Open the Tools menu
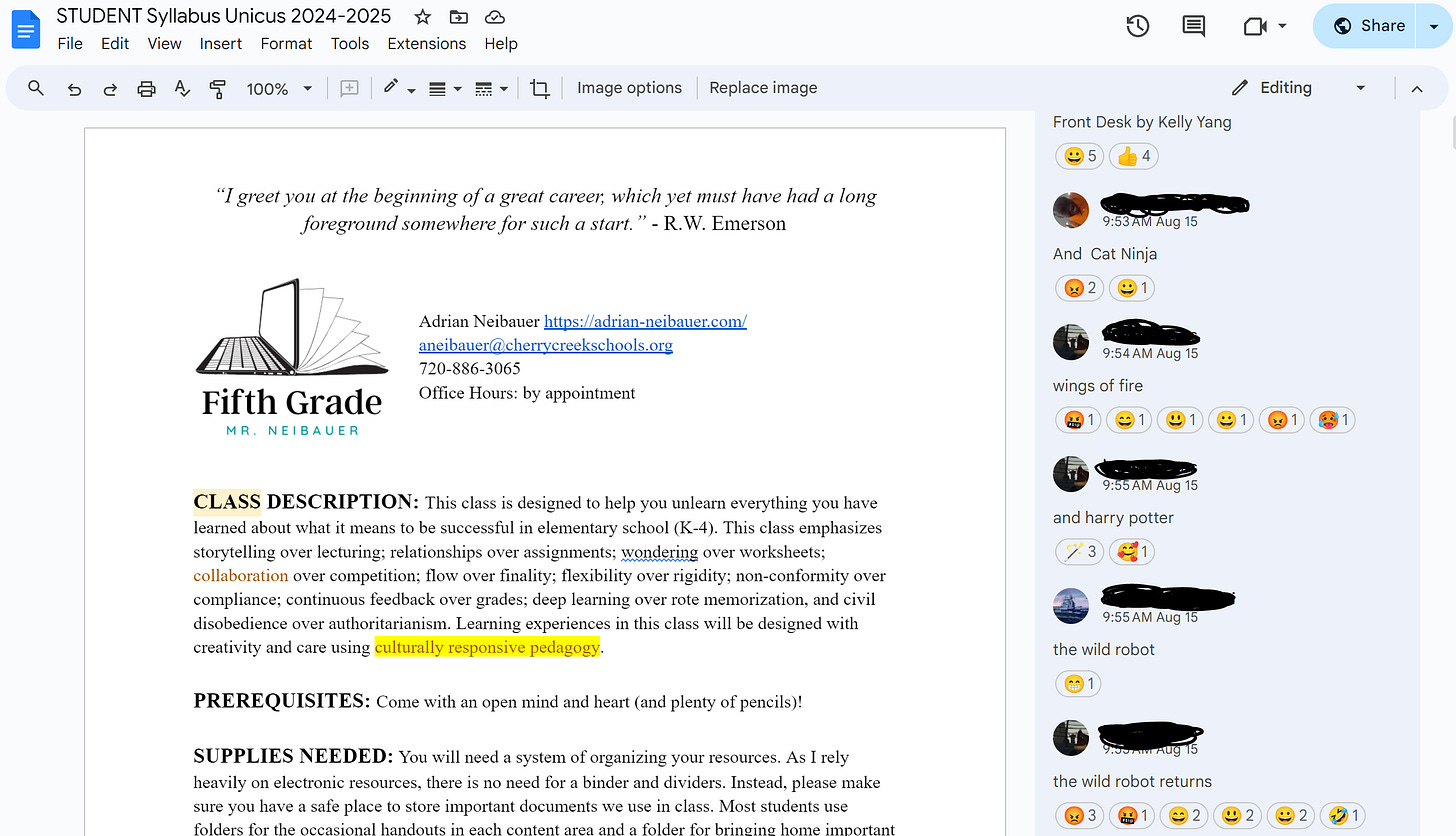The width and height of the screenshot is (1456, 836). 350,43
